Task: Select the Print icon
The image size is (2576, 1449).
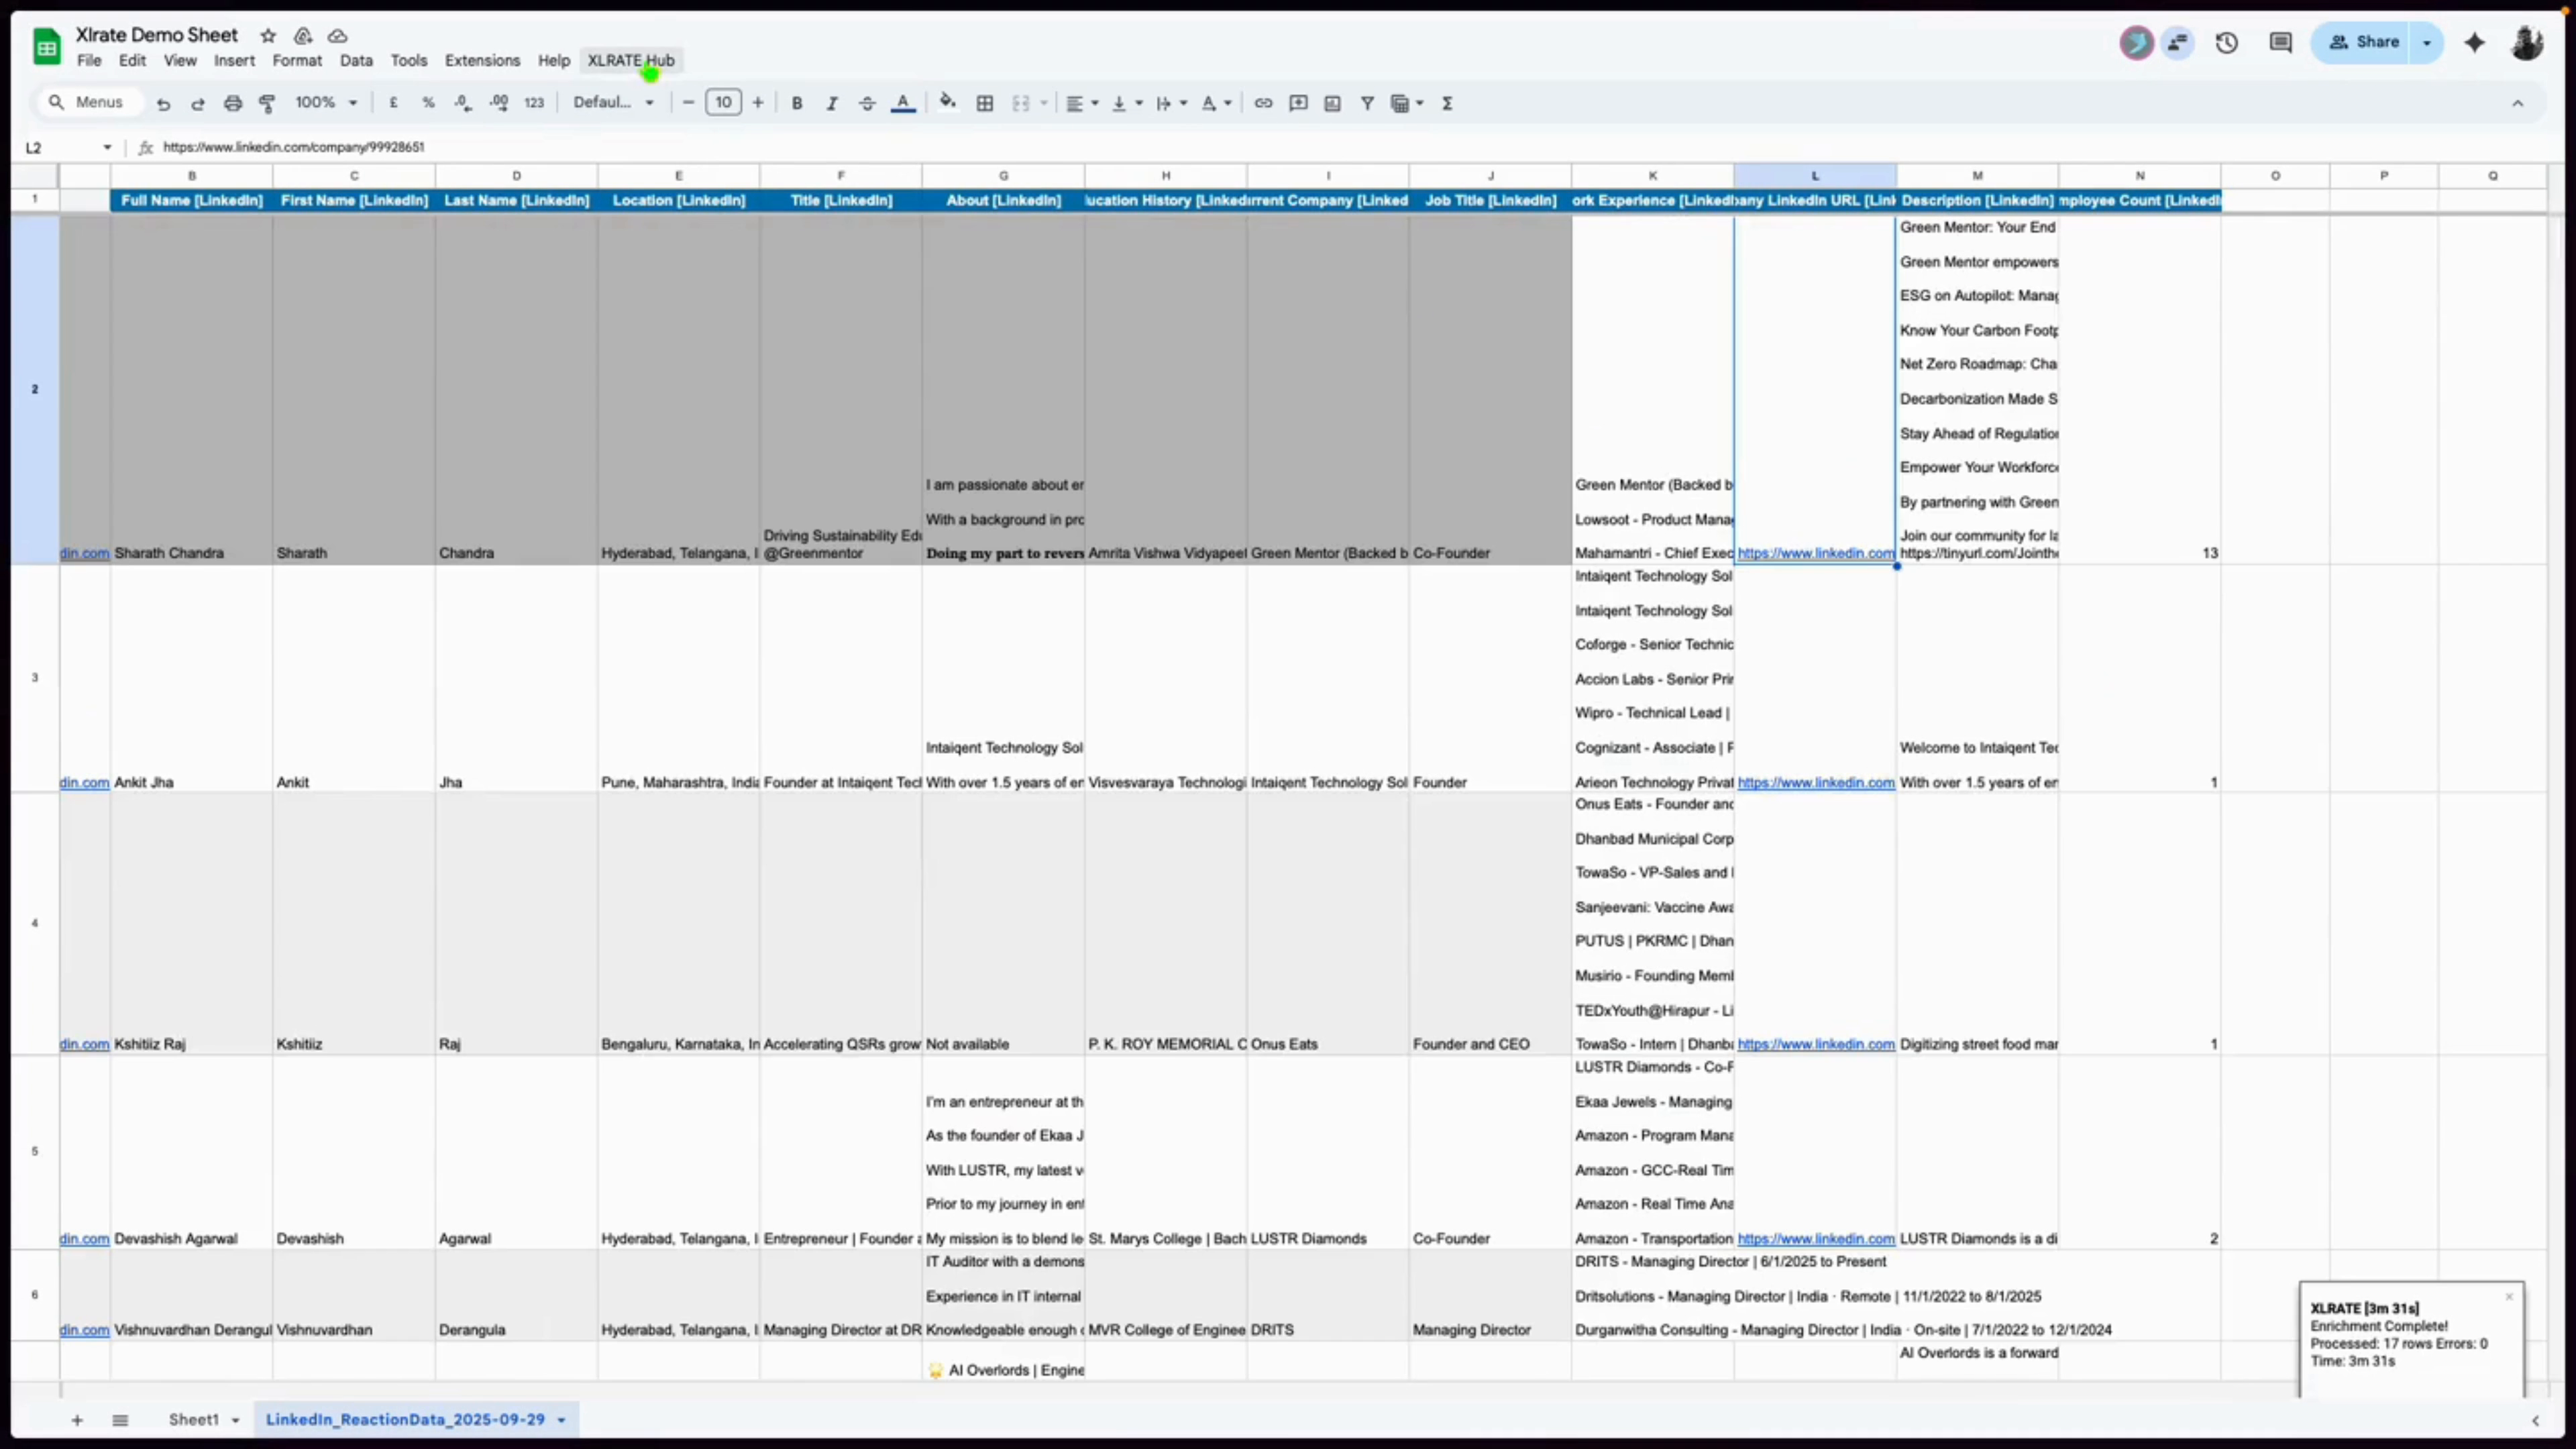Action: click(x=233, y=102)
